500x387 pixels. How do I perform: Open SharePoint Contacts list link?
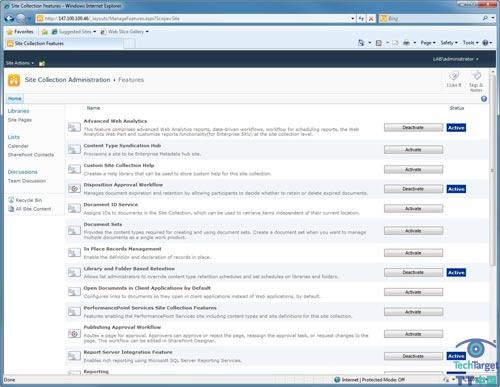pyautogui.click(x=31, y=155)
